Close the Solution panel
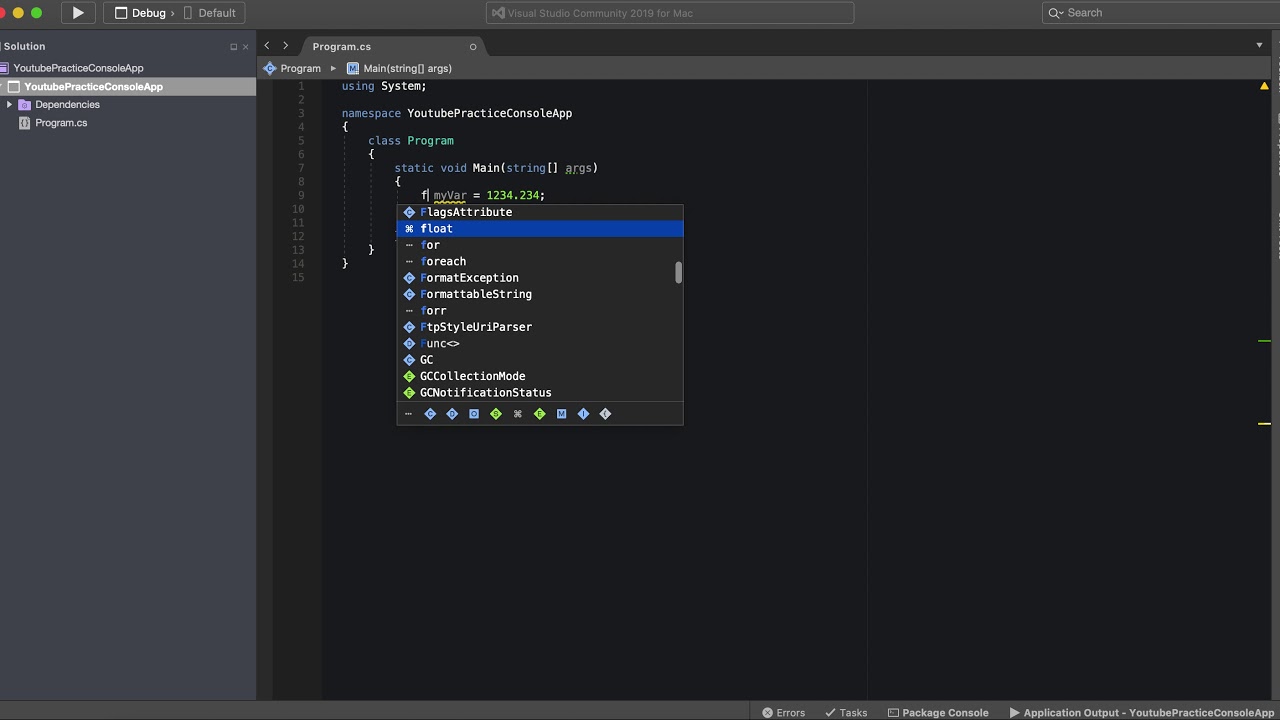This screenshot has height=720, width=1280. 246,47
